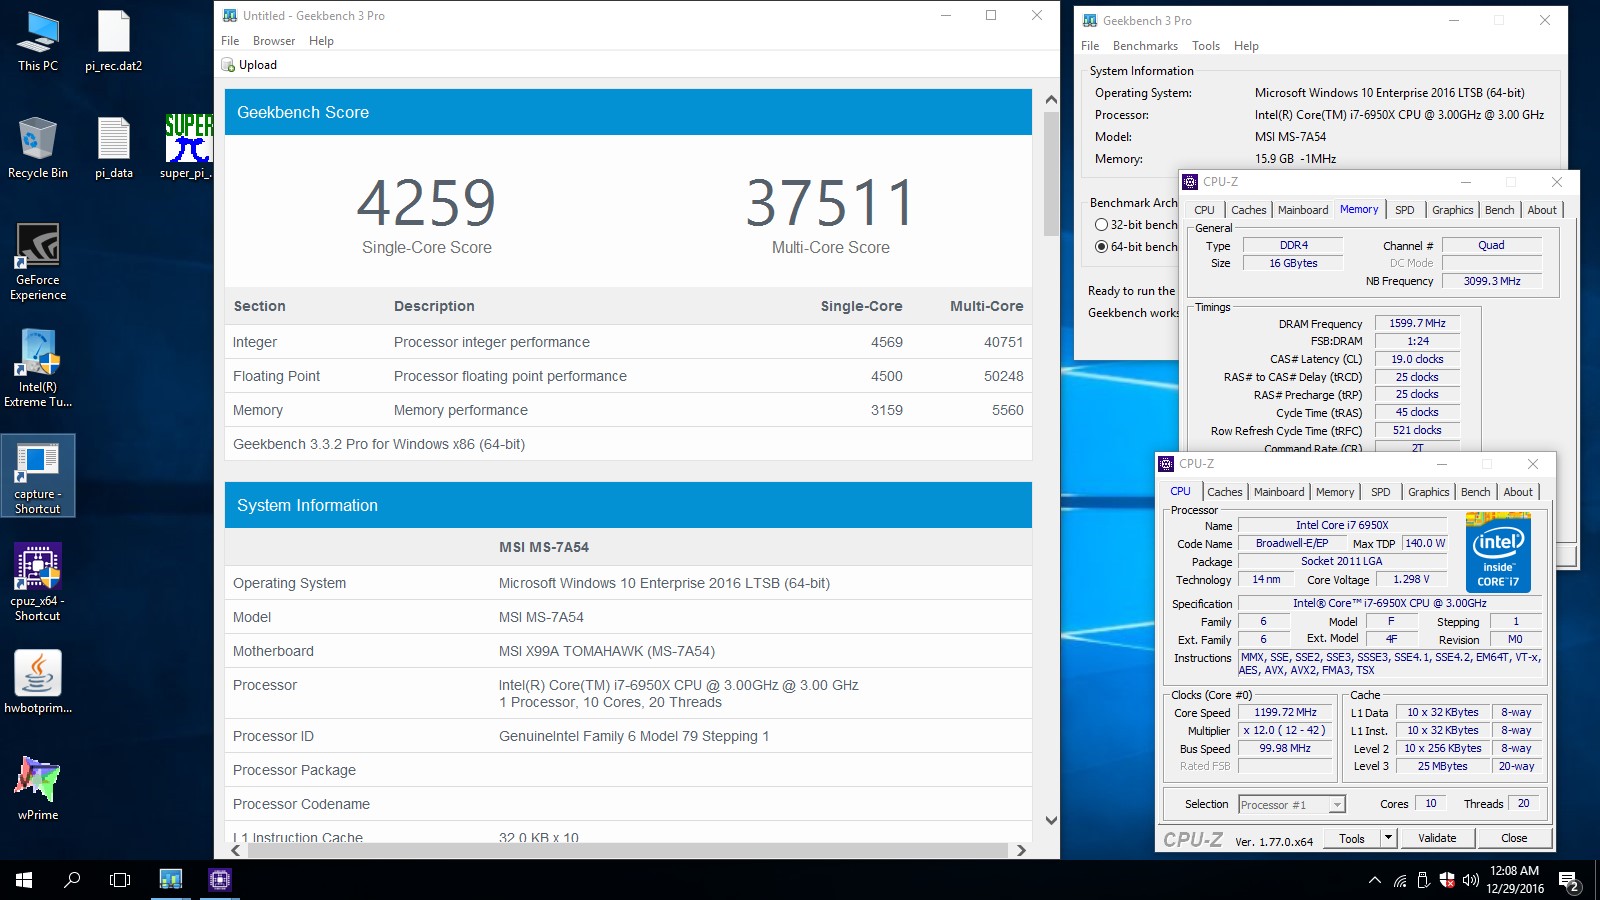Open the pi_rec.dat2 file icon
The image size is (1600, 900).
pyautogui.click(x=113, y=42)
